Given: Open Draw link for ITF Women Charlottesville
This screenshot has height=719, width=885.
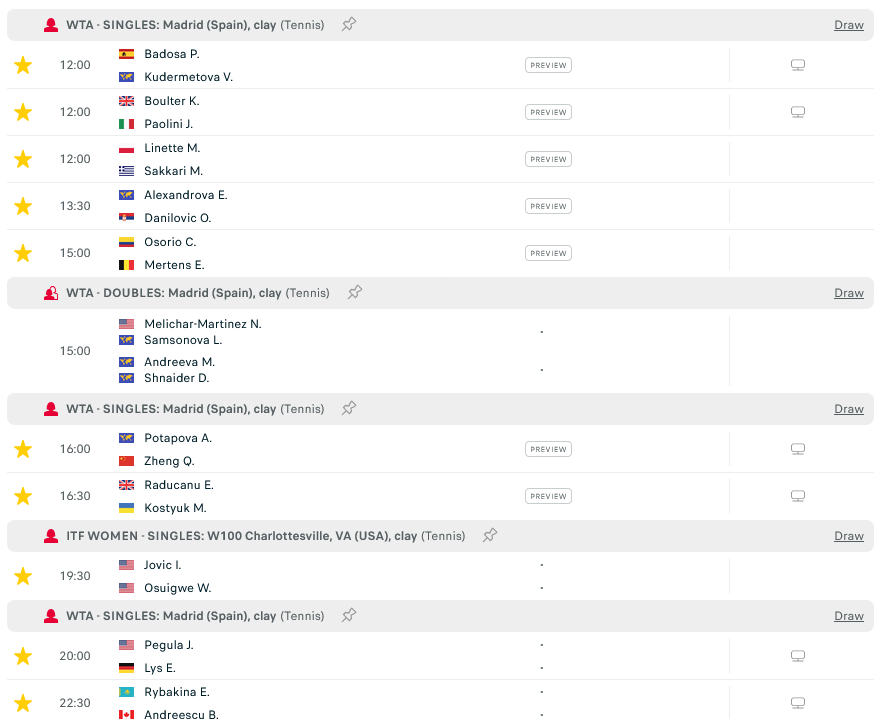Looking at the screenshot, I should pyautogui.click(x=849, y=536).
